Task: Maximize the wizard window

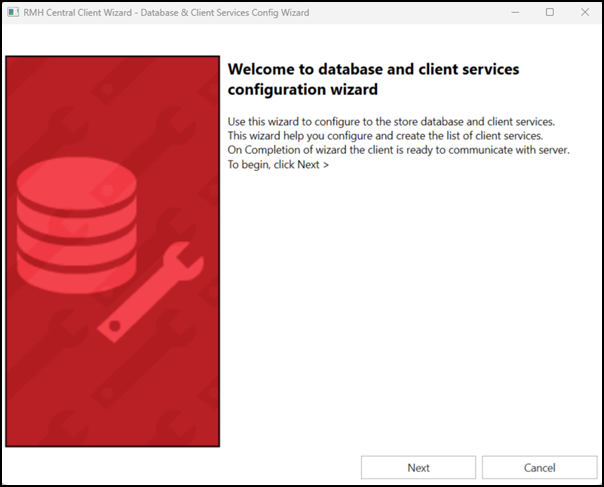Action: (550, 12)
